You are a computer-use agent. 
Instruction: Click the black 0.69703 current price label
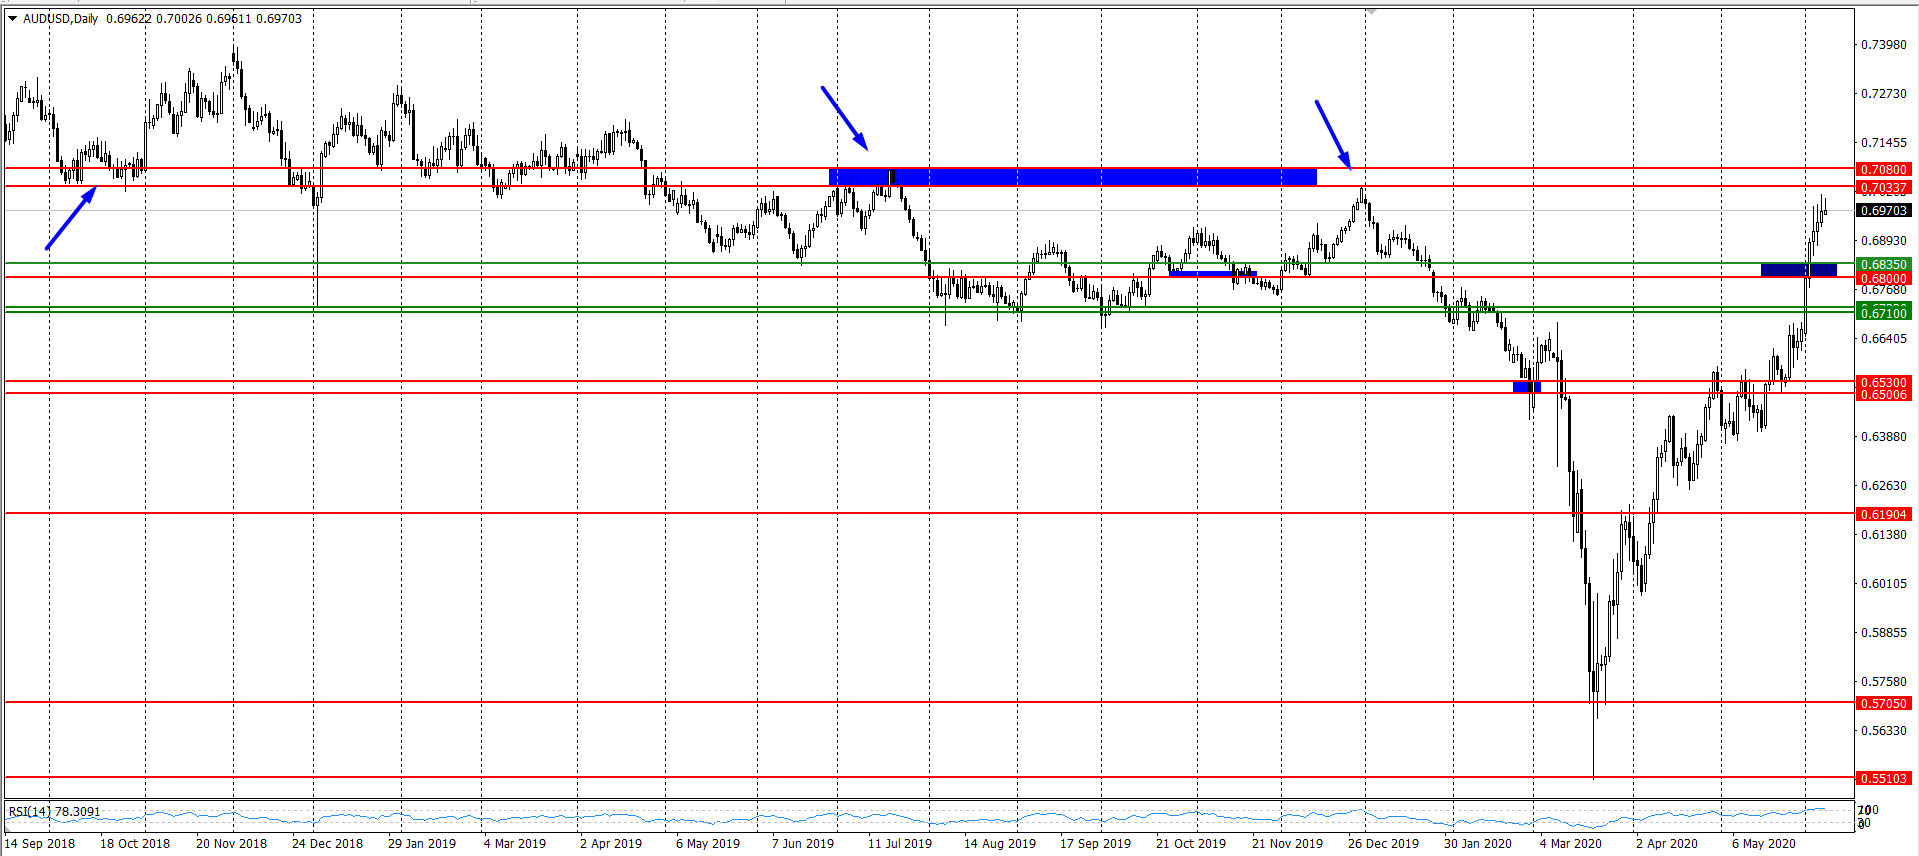[x=1883, y=211]
